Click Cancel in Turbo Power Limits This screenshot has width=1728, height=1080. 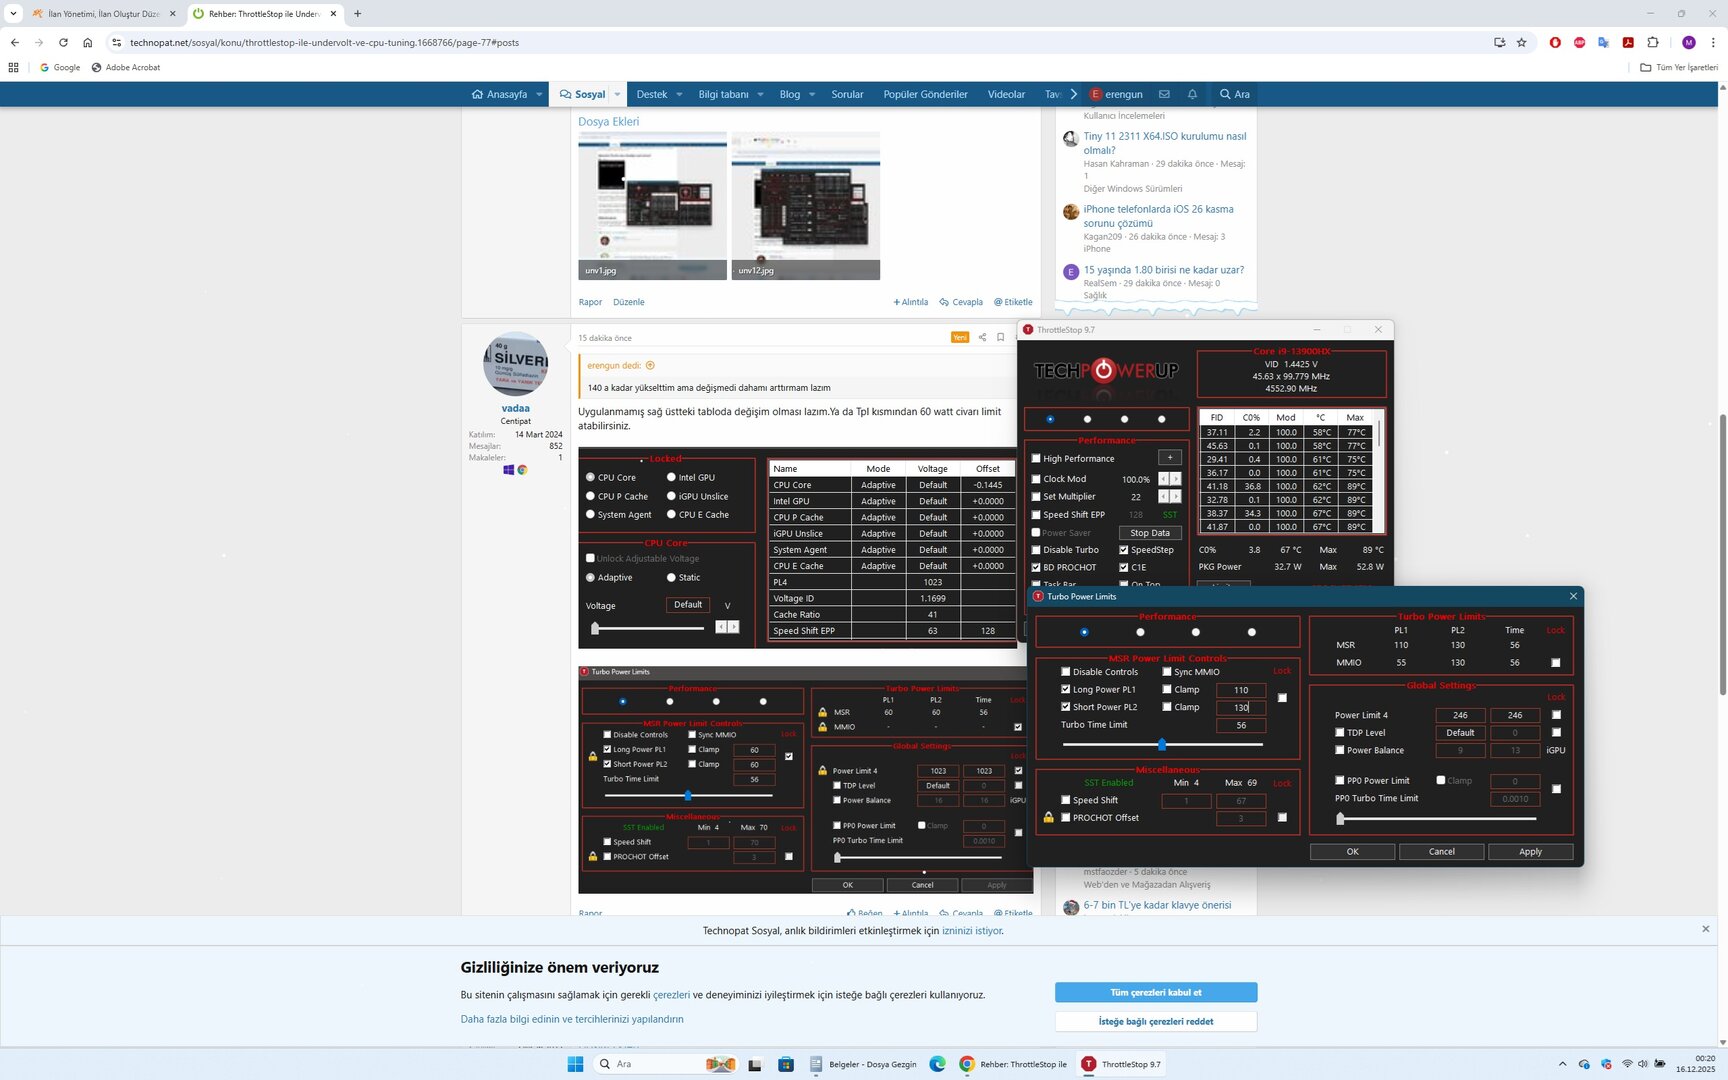tap(1441, 852)
